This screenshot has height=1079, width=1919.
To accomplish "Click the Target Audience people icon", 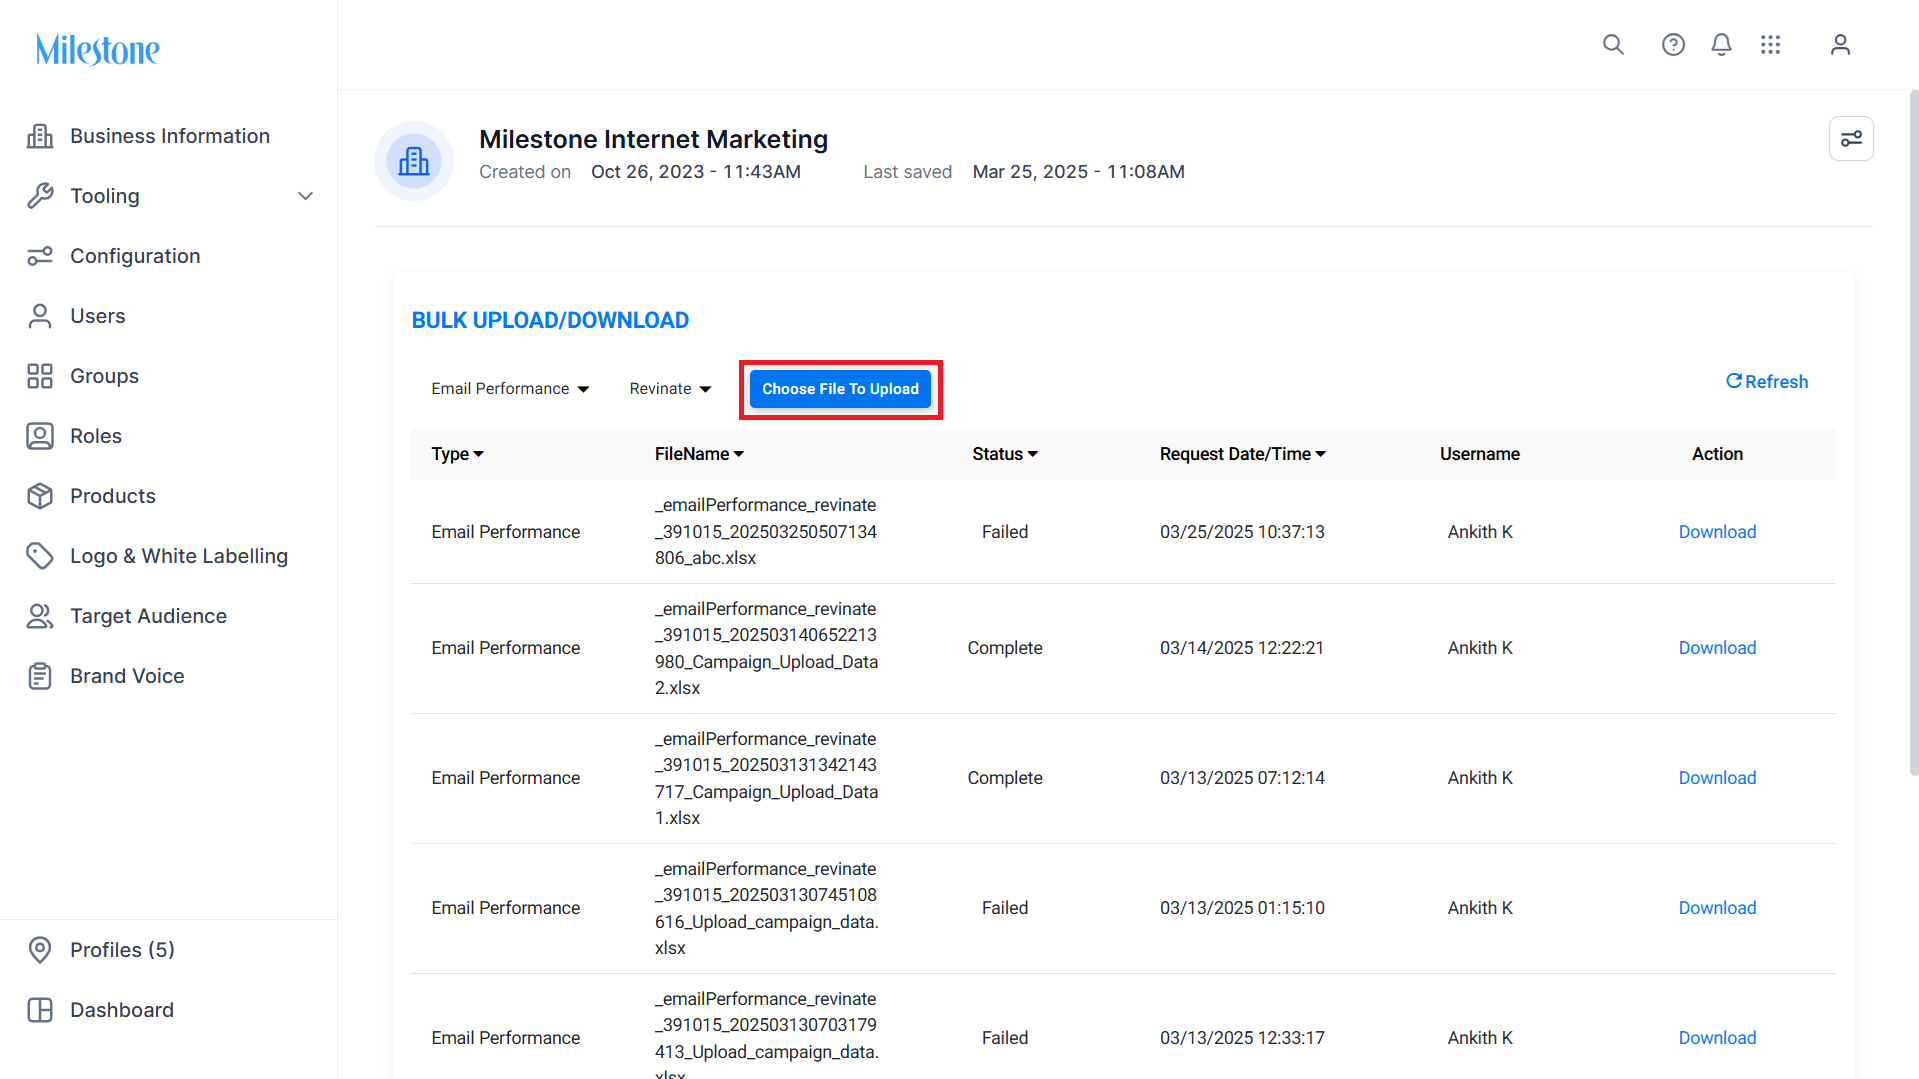I will pyautogui.click(x=40, y=616).
